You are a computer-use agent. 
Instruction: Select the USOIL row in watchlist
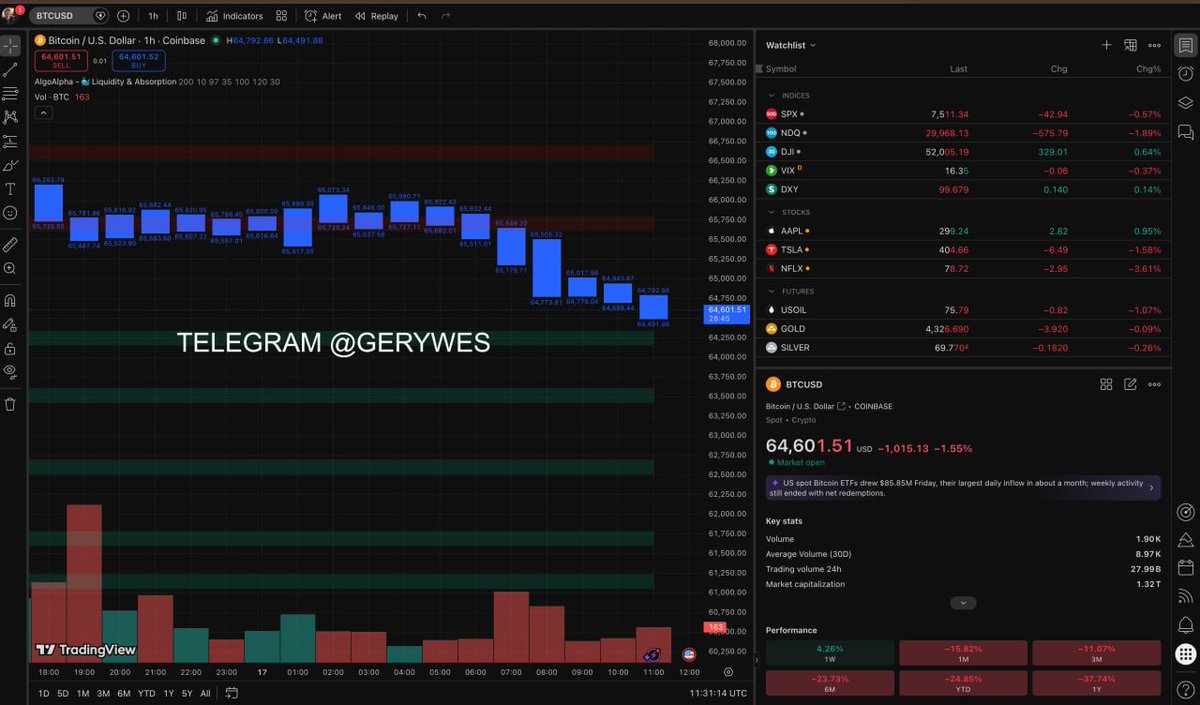click(963, 310)
